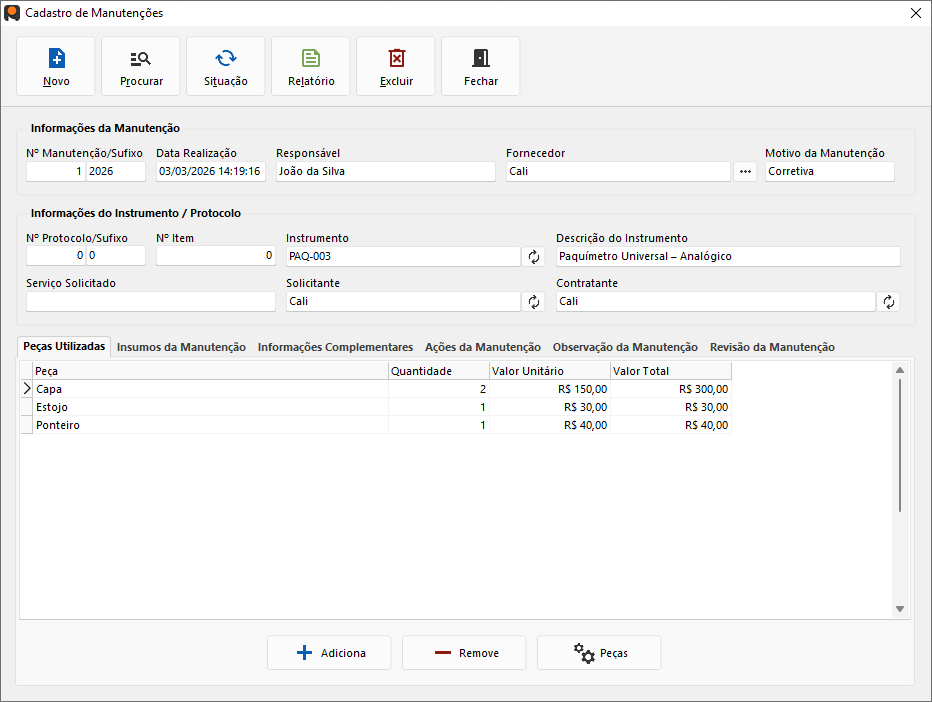Switch to Insumos da Manutenção tab
The height and width of the screenshot is (702, 932).
coord(181,347)
